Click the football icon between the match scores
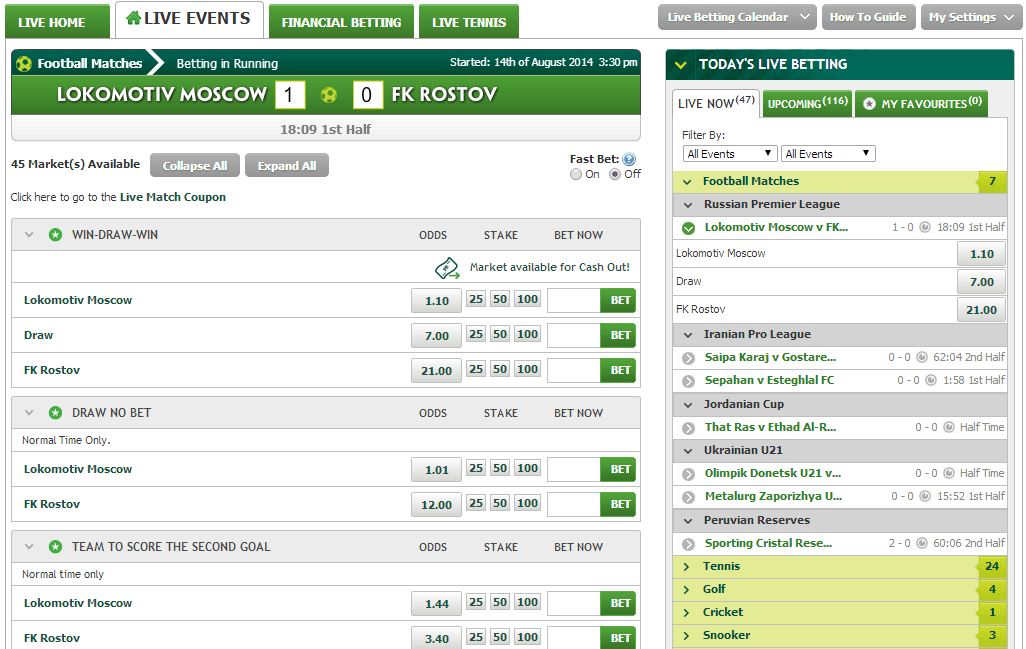 click(x=328, y=95)
